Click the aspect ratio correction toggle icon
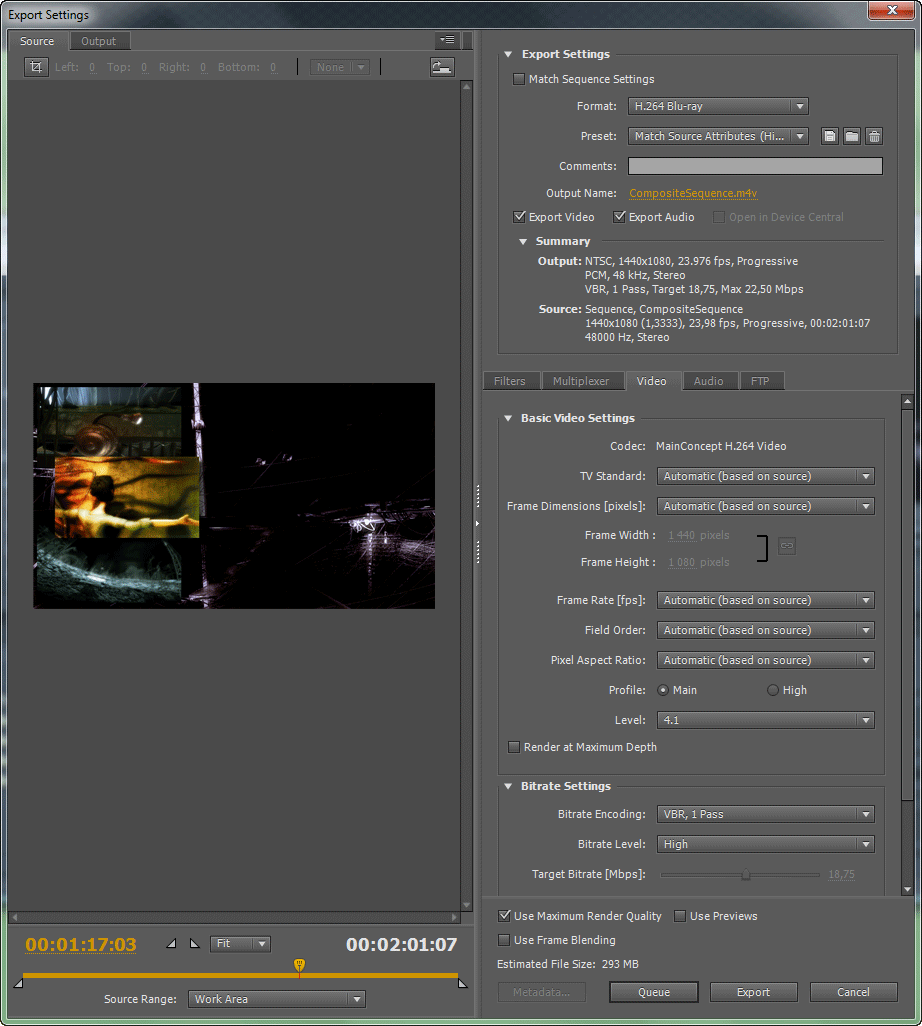Viewport: 922px width, 1026px height. click(x=441, y=67)
